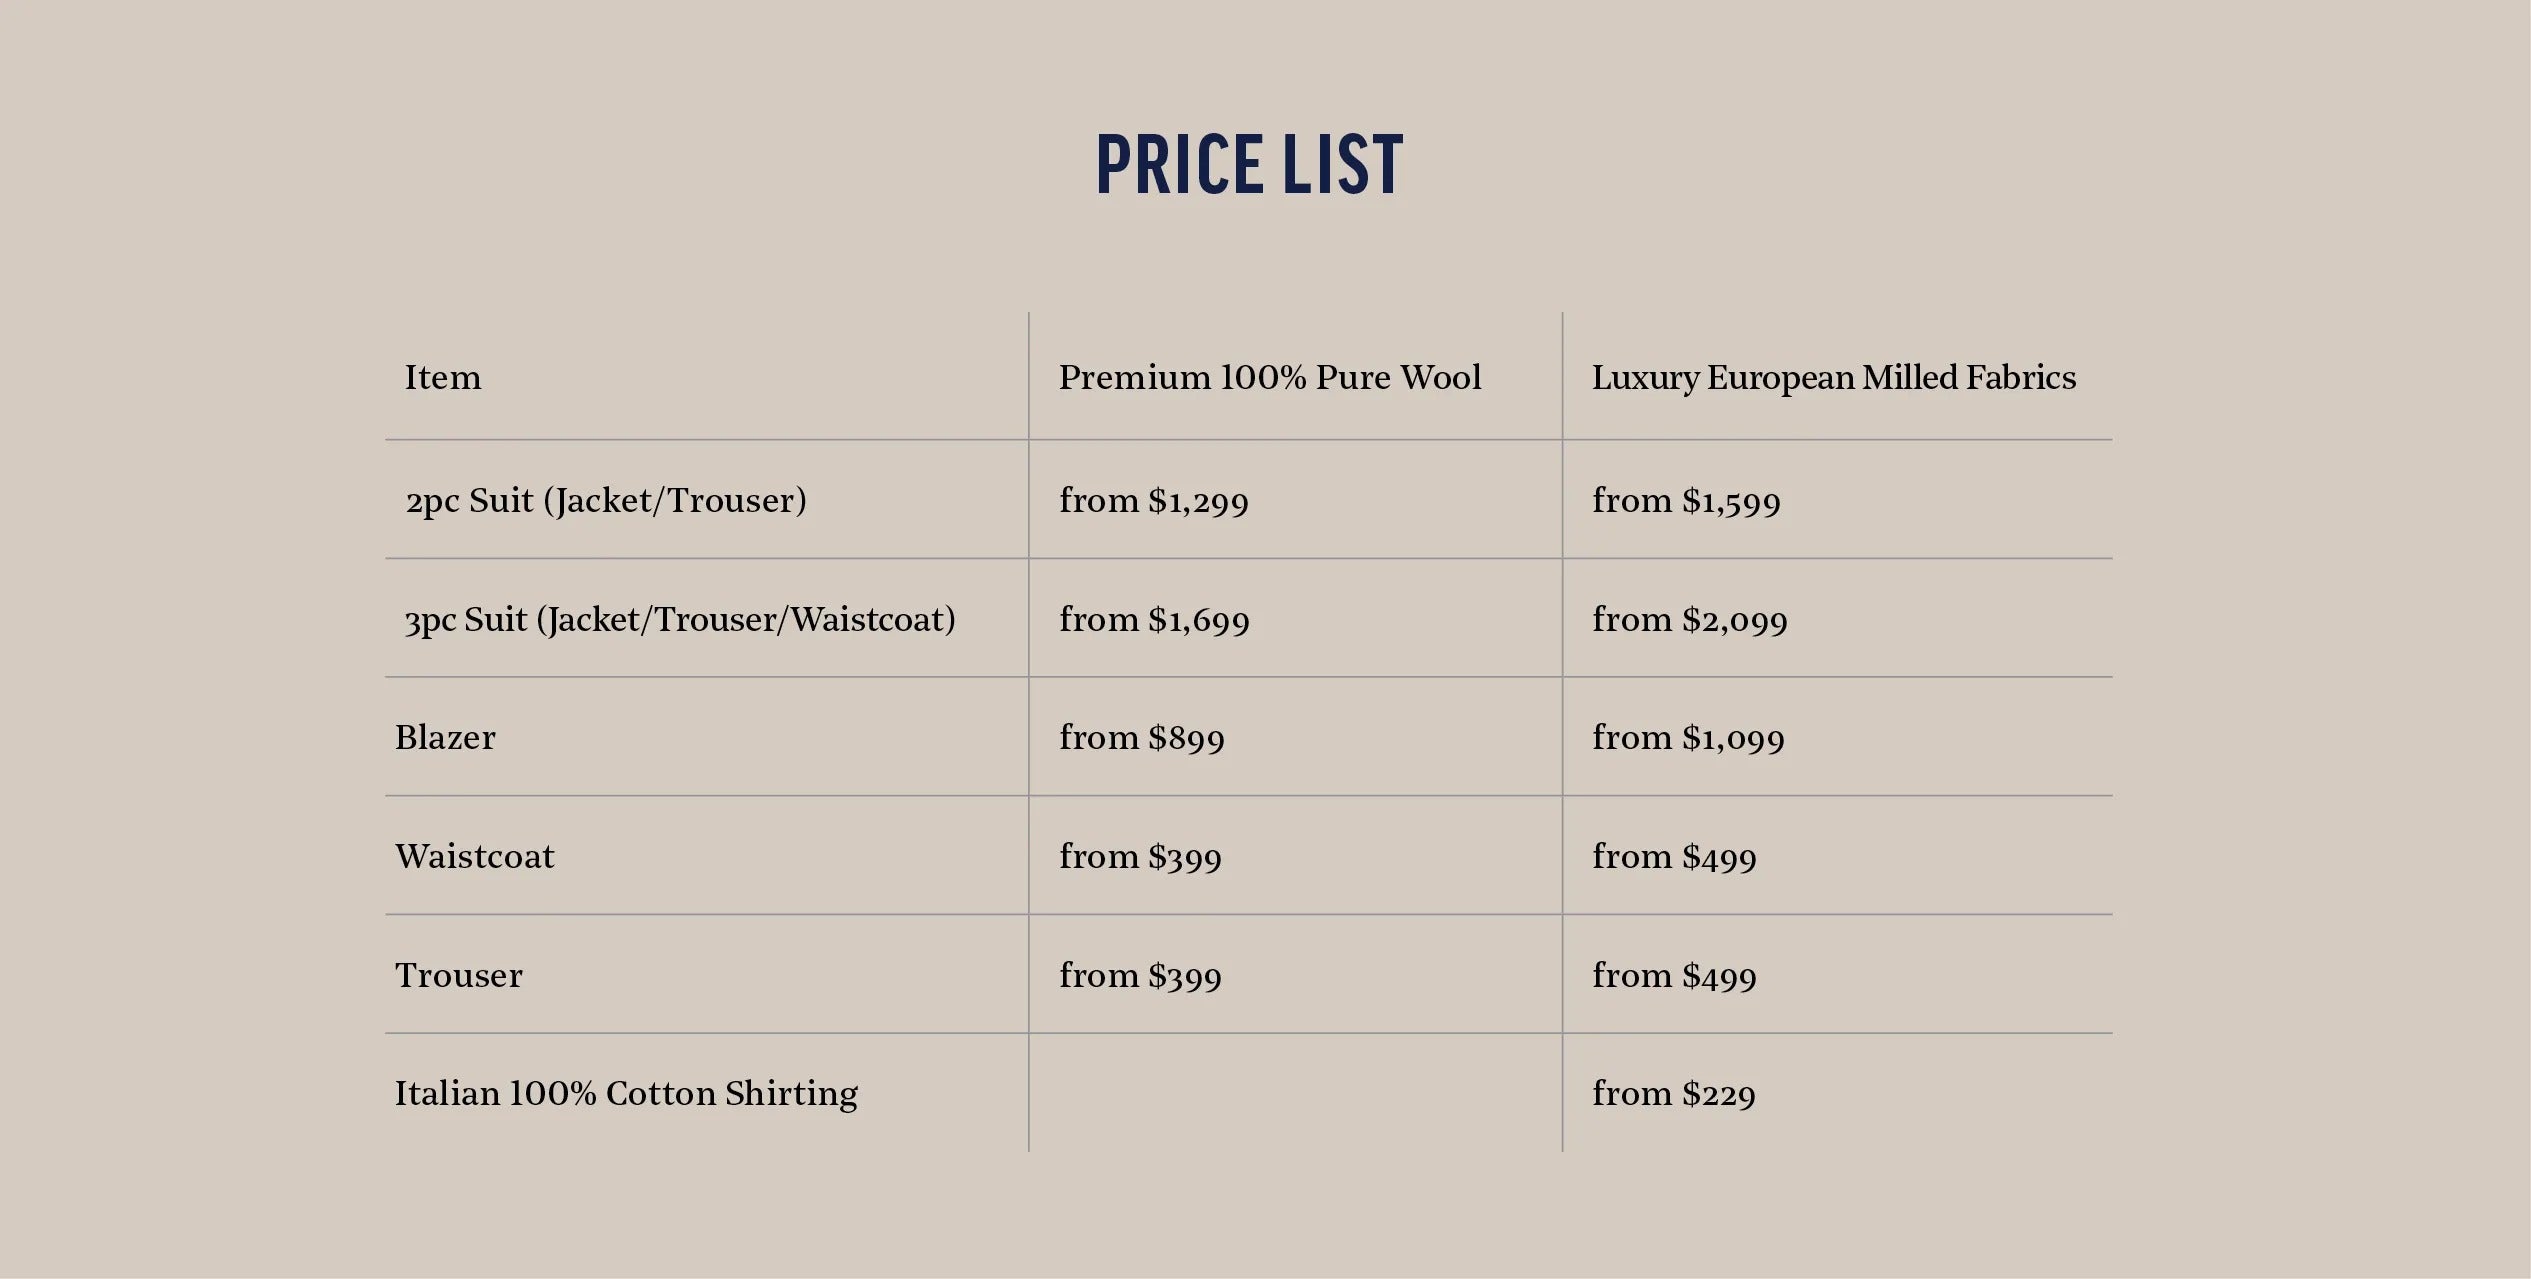Click the from $1,699 price
Screen dimensions: 2531x1279
coord(1155,620)
